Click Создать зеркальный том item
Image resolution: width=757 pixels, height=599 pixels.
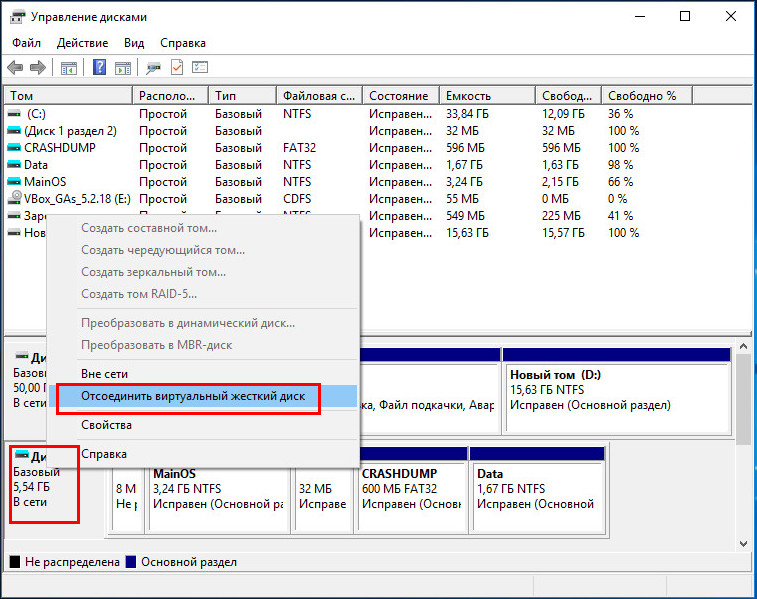(203, 272)
